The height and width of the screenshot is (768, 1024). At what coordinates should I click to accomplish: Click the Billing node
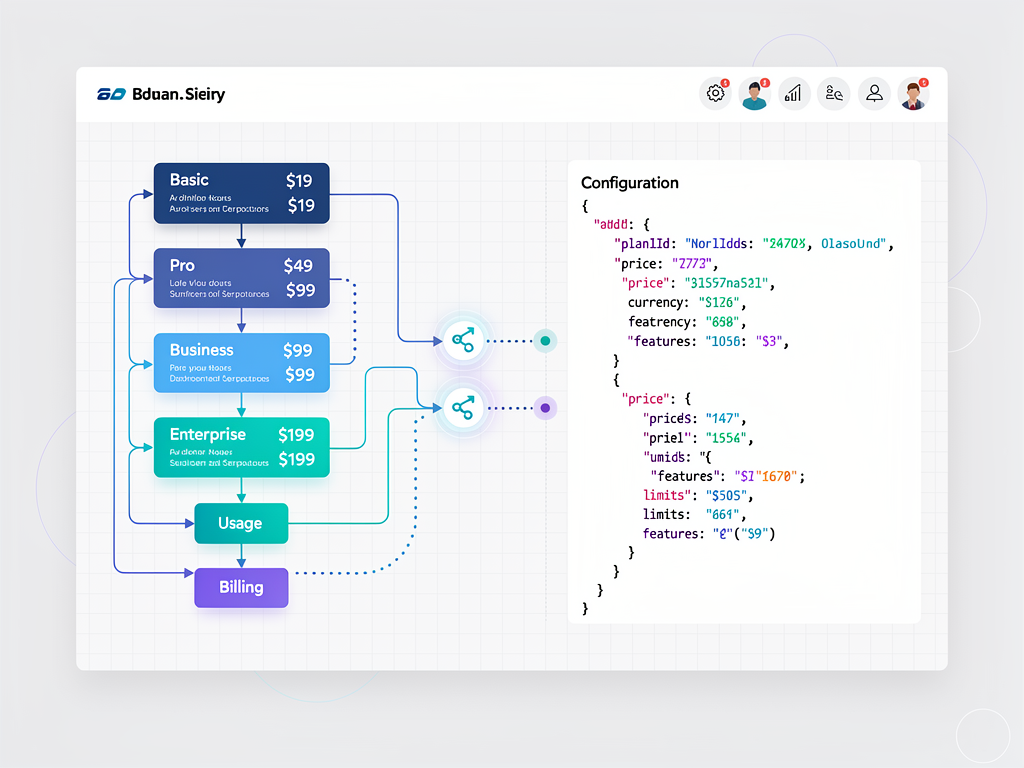pos(241,587)
